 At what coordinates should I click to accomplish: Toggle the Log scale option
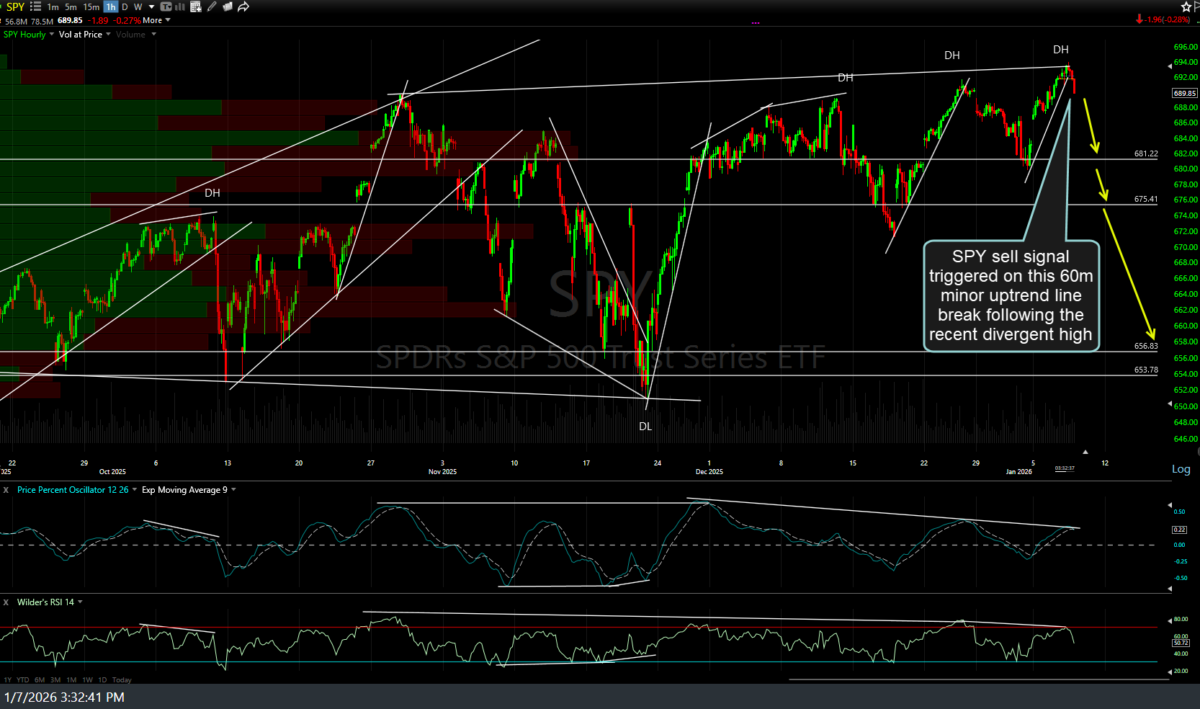tap(1181, 469)
